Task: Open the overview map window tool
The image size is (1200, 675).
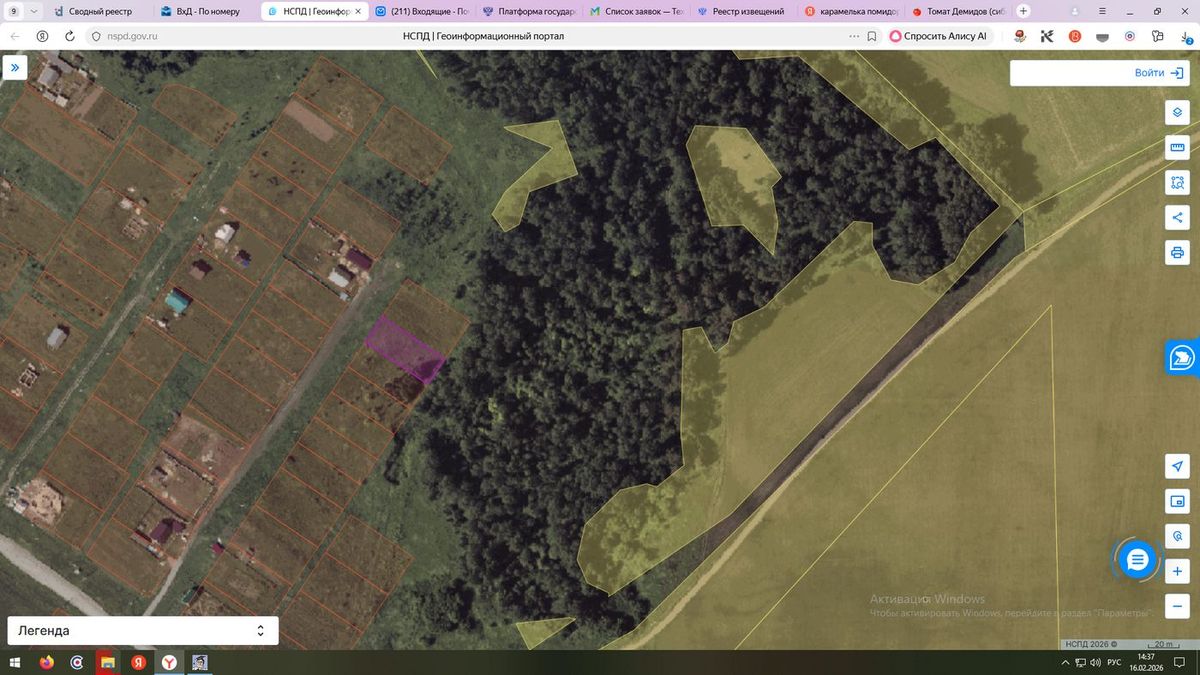Action: [x=1177, y=501]
